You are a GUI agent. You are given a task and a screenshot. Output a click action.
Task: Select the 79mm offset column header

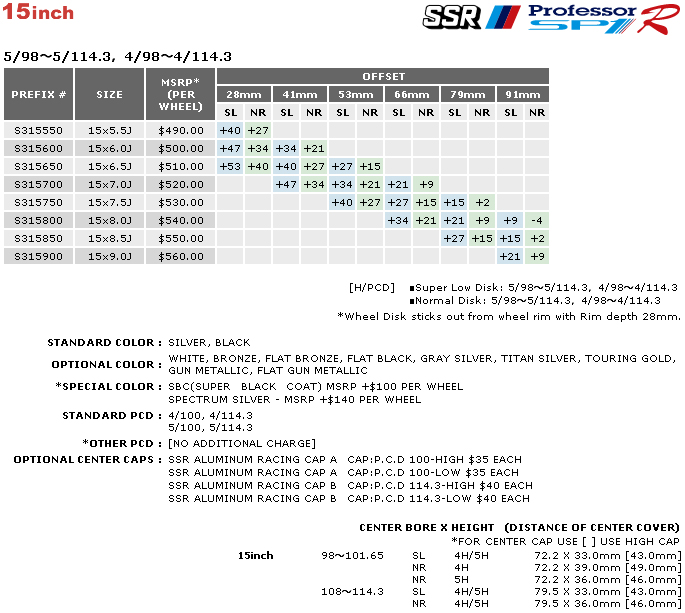coord(467,94)
